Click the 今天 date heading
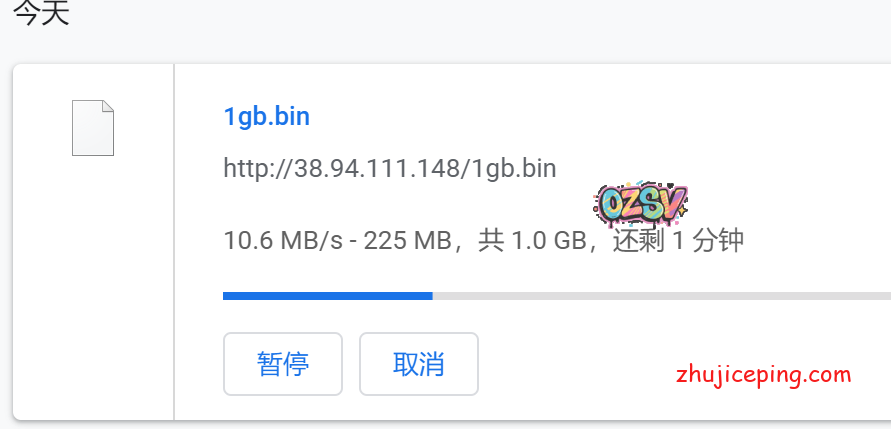891x429 pixels. coord(41,13)
